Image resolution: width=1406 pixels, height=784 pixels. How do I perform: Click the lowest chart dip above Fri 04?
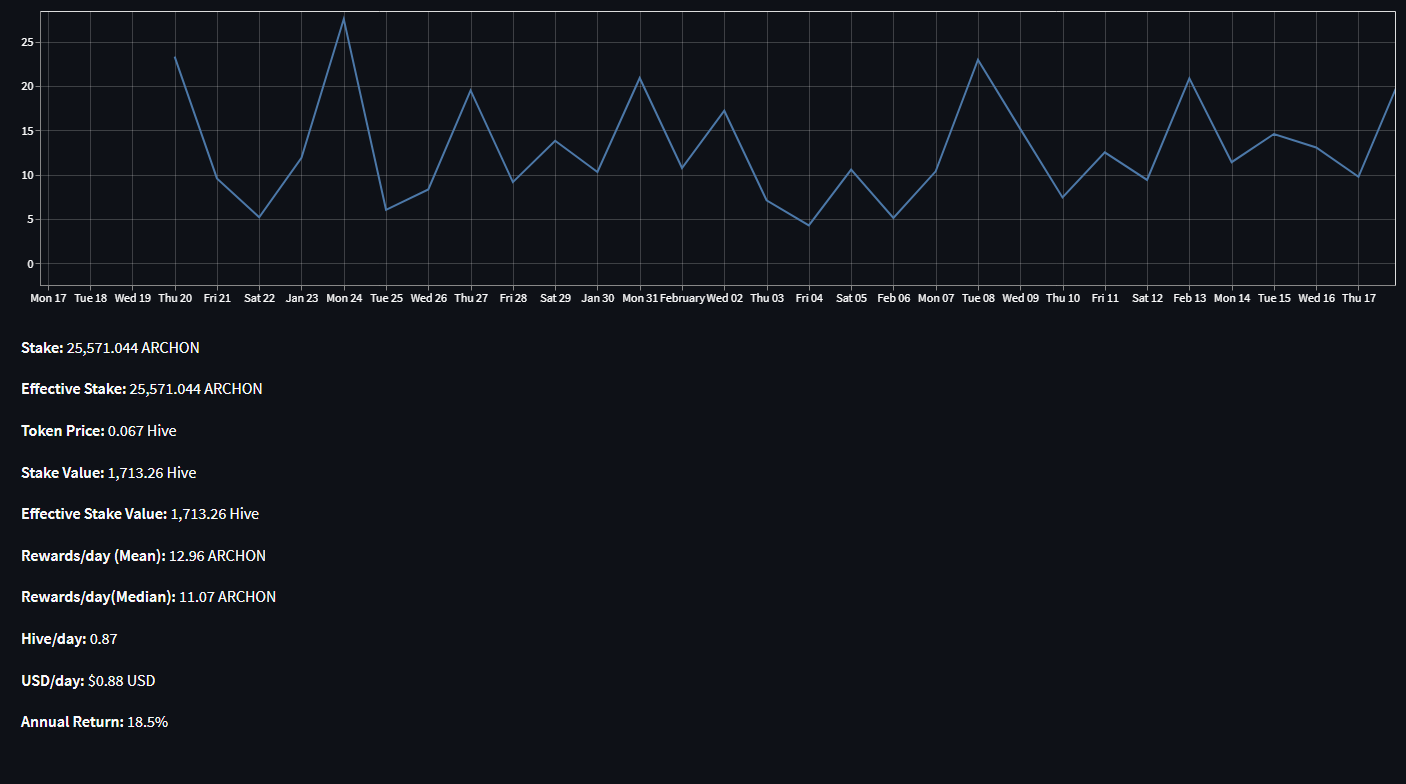tap(809, 225)
